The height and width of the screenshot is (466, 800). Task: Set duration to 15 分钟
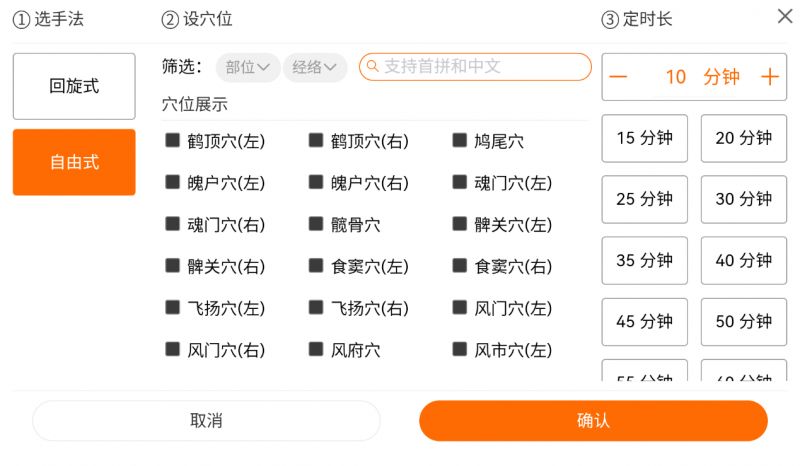coord(644,138)
